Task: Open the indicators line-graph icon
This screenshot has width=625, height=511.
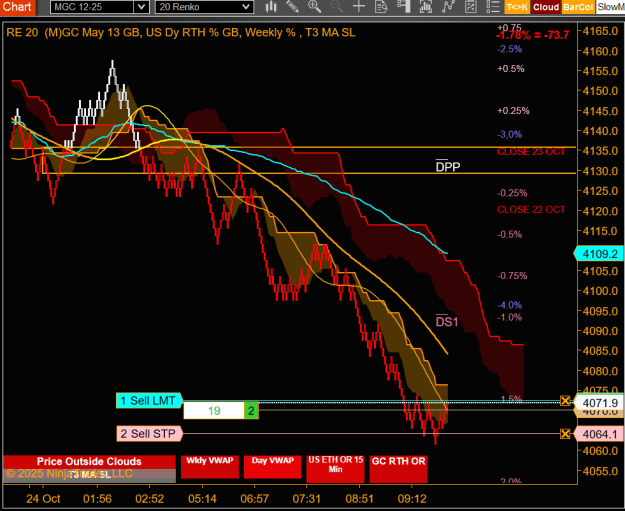Action: click(448, 7)
